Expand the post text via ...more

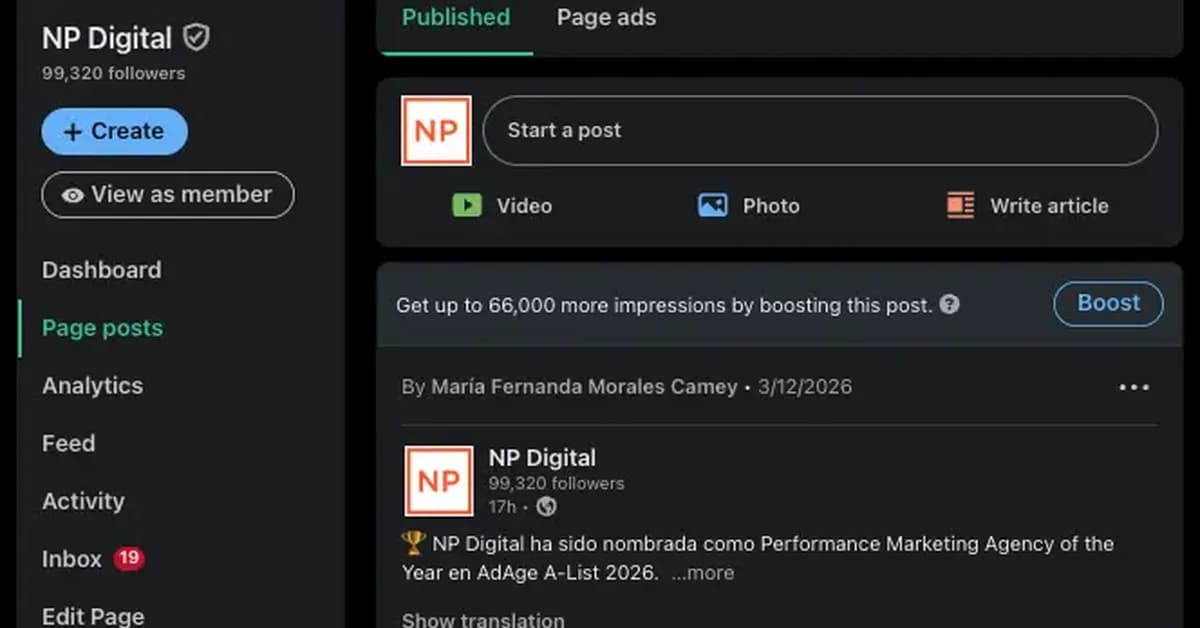click(703, 572)
